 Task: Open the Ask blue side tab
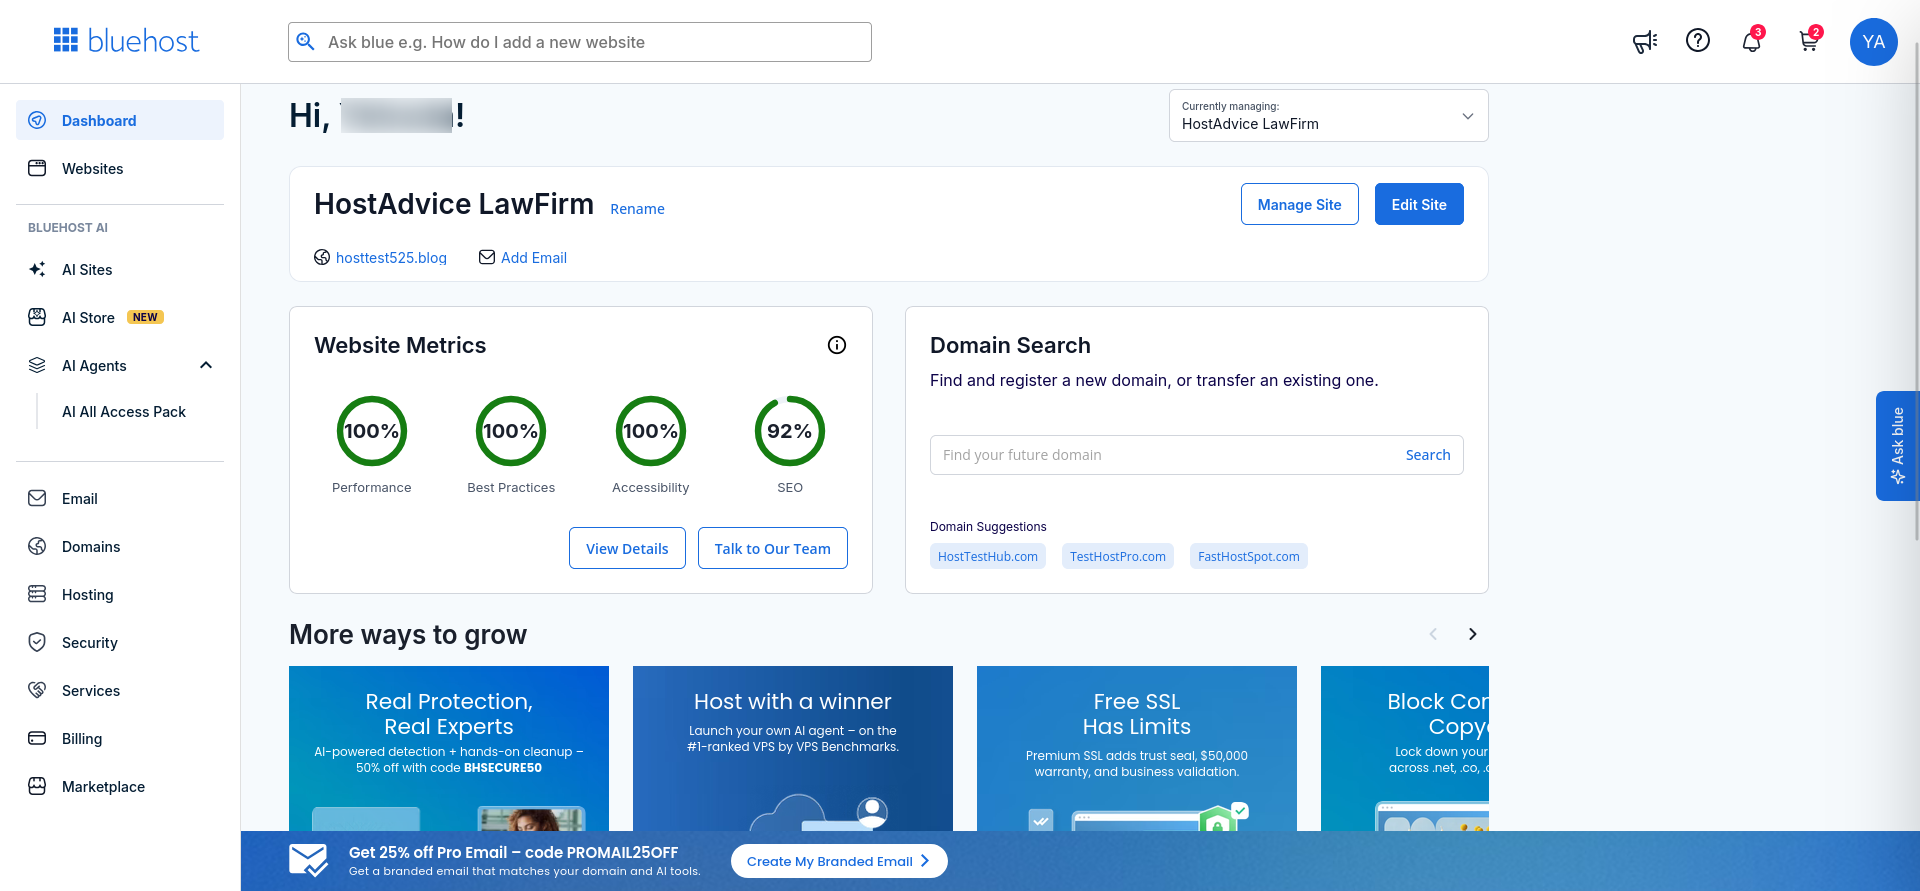pyautogui.click(x=1897, y=446)
